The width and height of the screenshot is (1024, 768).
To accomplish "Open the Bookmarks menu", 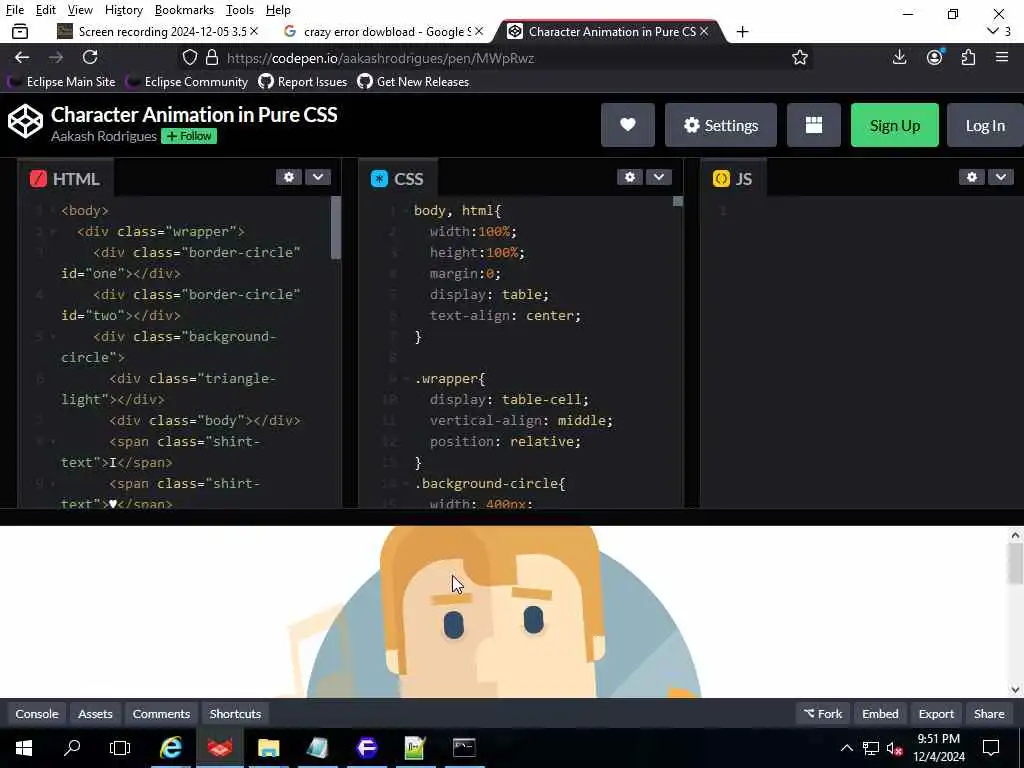I will click(x=184, y=10).
